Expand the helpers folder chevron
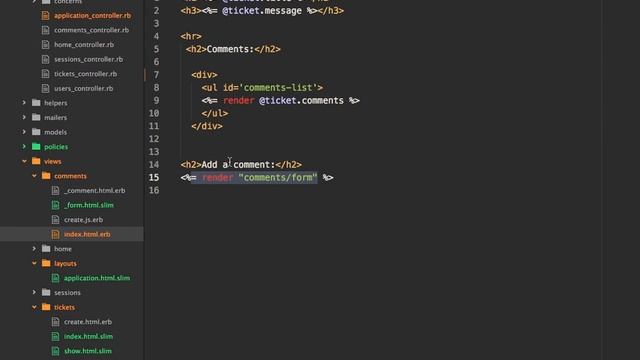640x360 pixels. [x=24, y=103]
